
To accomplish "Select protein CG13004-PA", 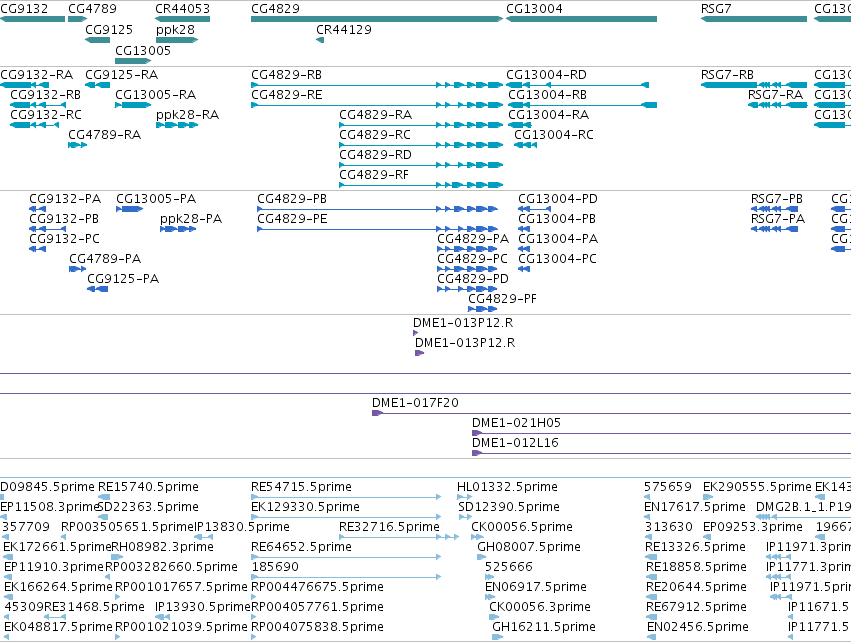I will pos(558,239).
